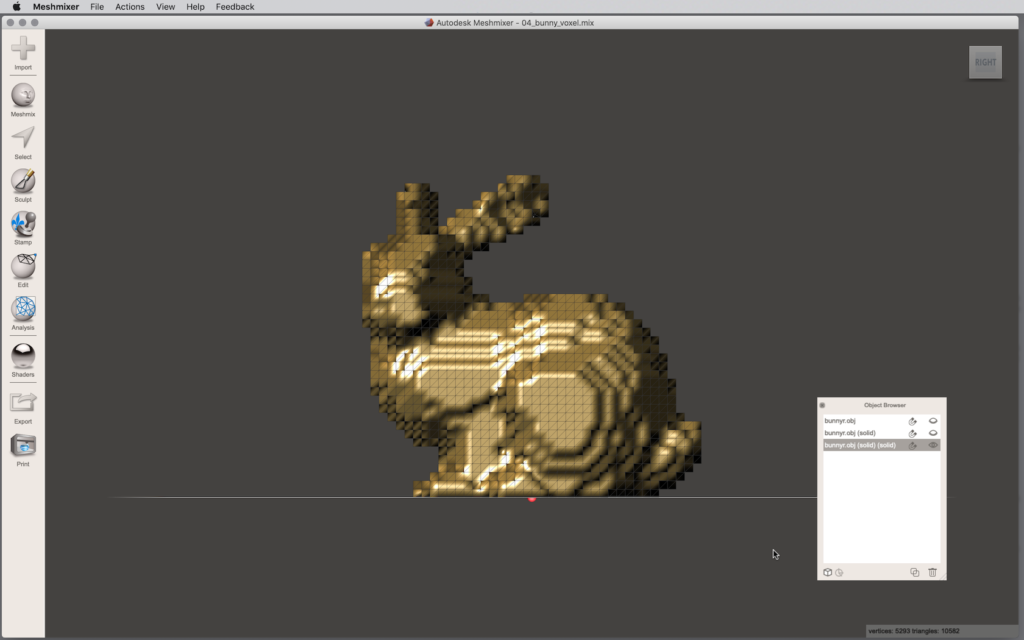Show bunnyr.obj (solid) (solid) using its eye icon
Image resolution: width=1024 pixels, height=640 pixels.
click(933, 445)
